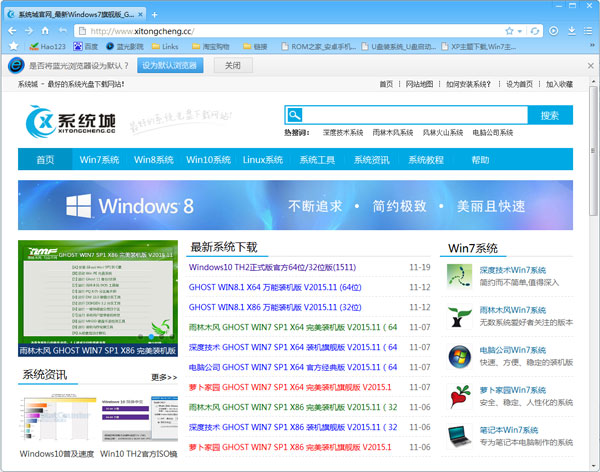This screenshot has height=472, width=600.
Task: Click hot word 雨林木风系统
Action: pyautogui.click(x=393, y=132)
